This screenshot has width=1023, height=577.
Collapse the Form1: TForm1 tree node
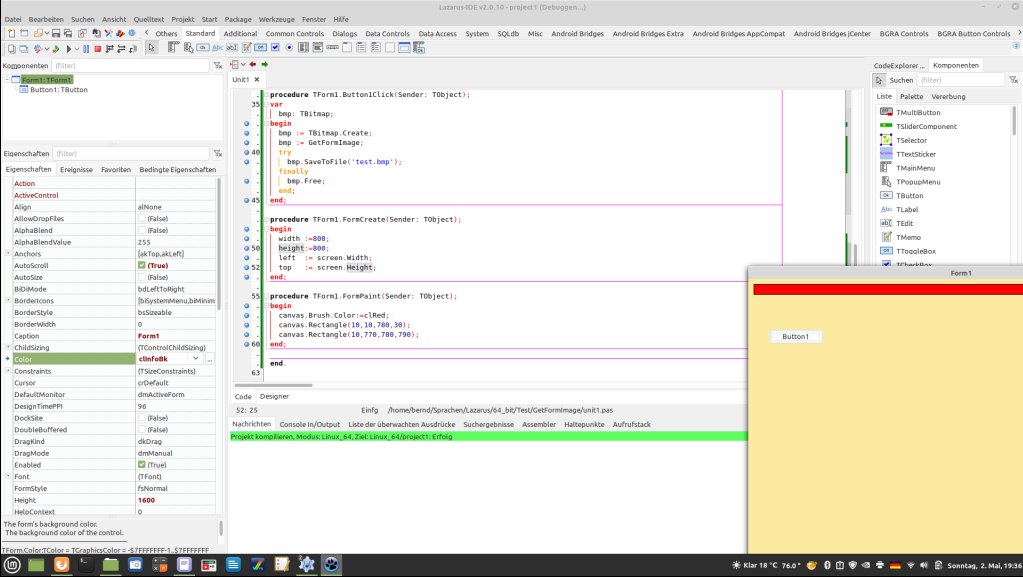[x=7, y=80]
